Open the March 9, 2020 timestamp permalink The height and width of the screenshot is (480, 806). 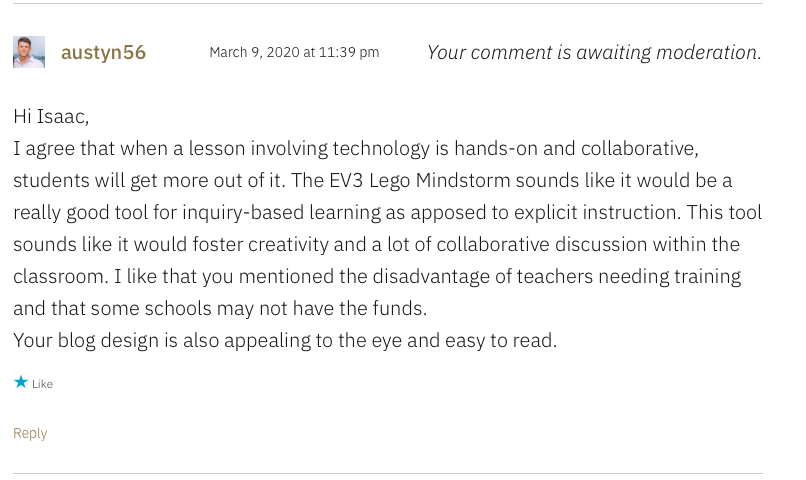click(294, 52)
